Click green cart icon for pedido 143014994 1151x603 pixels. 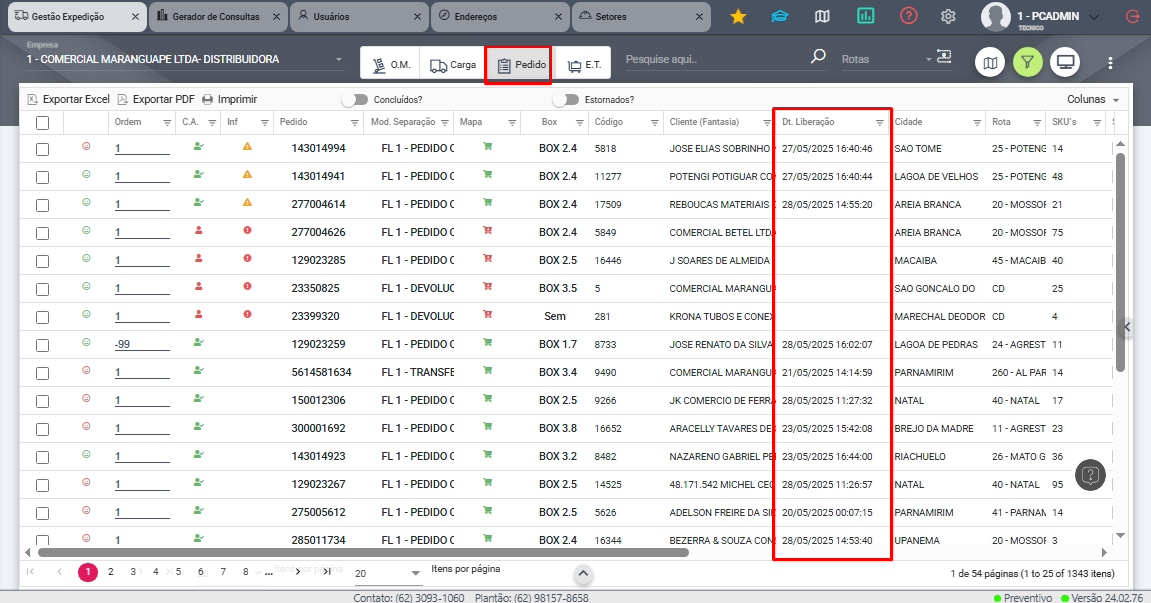point(487,147)
